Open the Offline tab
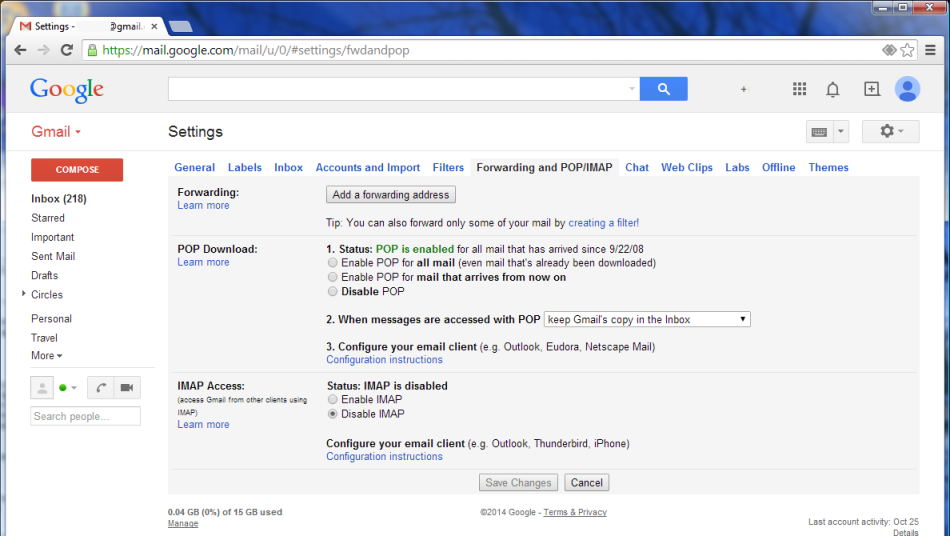Viewport: 950px width, 536px height. coord(779,167)
